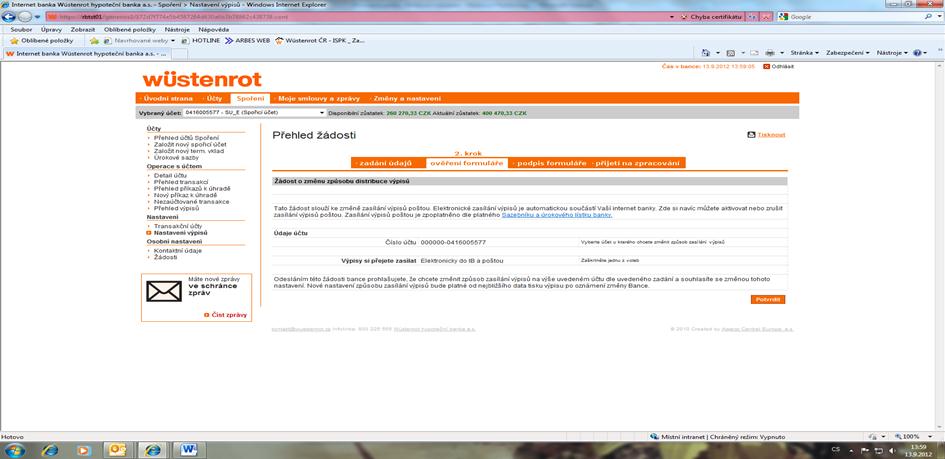
Task: Open the Wüstenrot ČR - ISPK favorite
Action: tap(320, 40)
